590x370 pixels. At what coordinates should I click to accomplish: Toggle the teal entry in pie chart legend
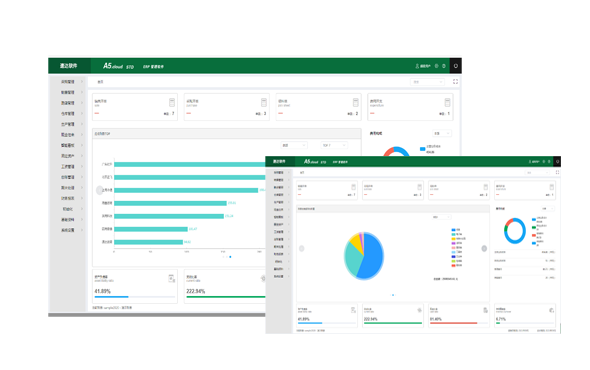point(457,234)
